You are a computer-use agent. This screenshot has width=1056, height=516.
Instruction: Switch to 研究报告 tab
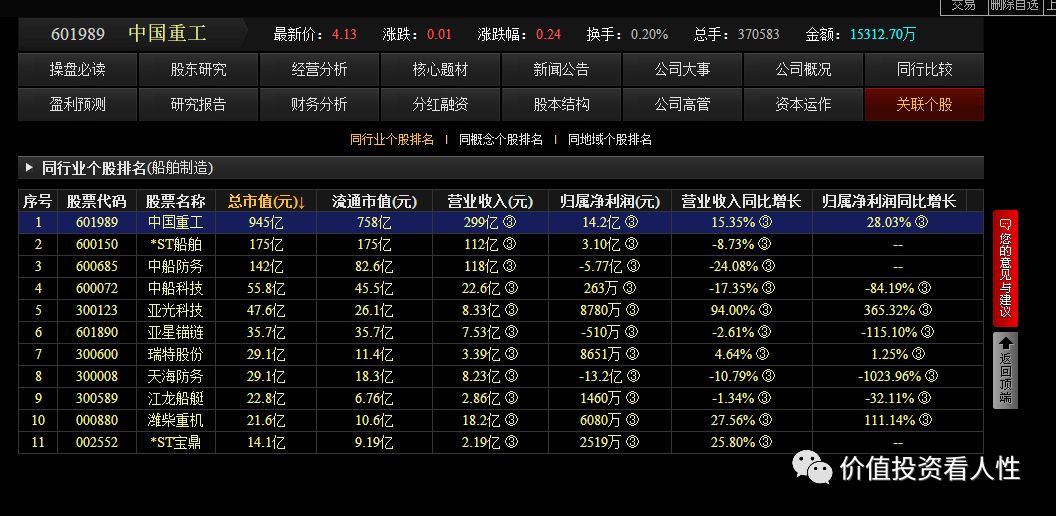tap(198, 104)
